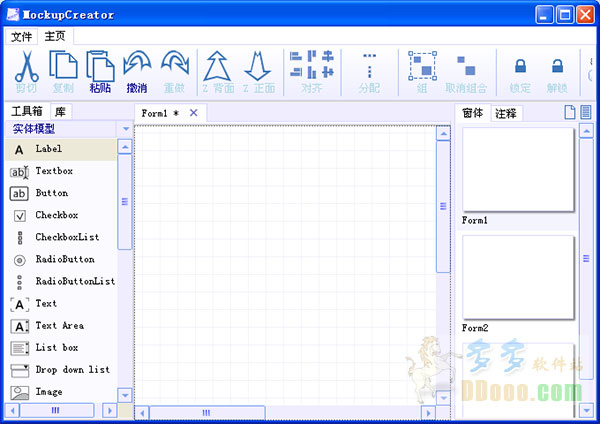Click the Copy (复制) toolbar icon
This screenshot has height=424, width=600.
[x=63, y=65]
